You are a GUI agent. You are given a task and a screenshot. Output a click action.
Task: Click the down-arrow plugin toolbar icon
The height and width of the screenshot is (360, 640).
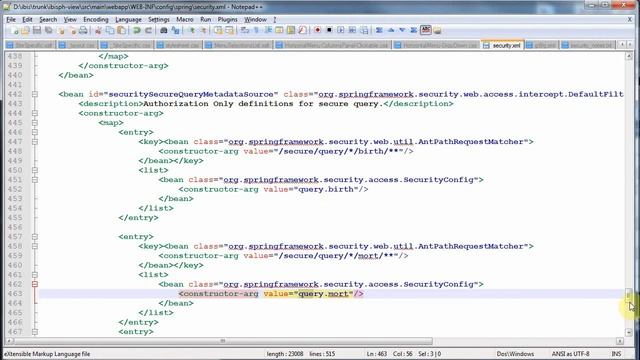[x=402, y=30]
